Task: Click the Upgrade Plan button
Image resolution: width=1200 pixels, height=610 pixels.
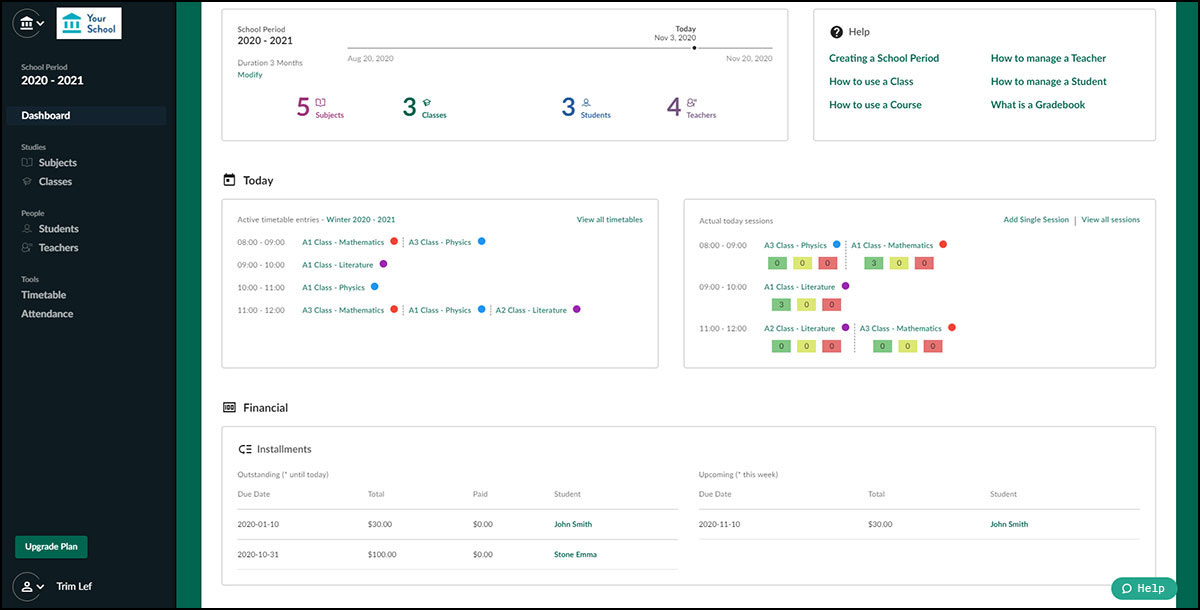Action: pos(51,547)
